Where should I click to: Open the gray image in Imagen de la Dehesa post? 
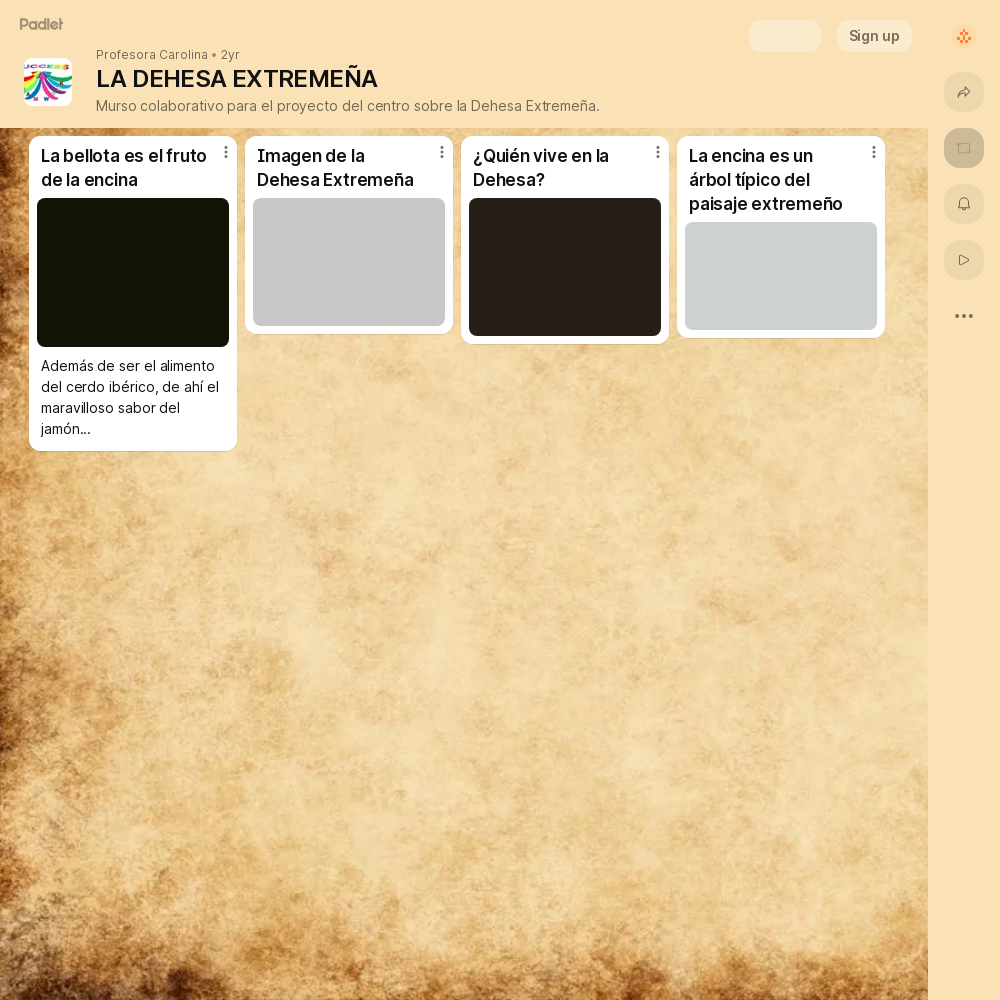(349, 262)
